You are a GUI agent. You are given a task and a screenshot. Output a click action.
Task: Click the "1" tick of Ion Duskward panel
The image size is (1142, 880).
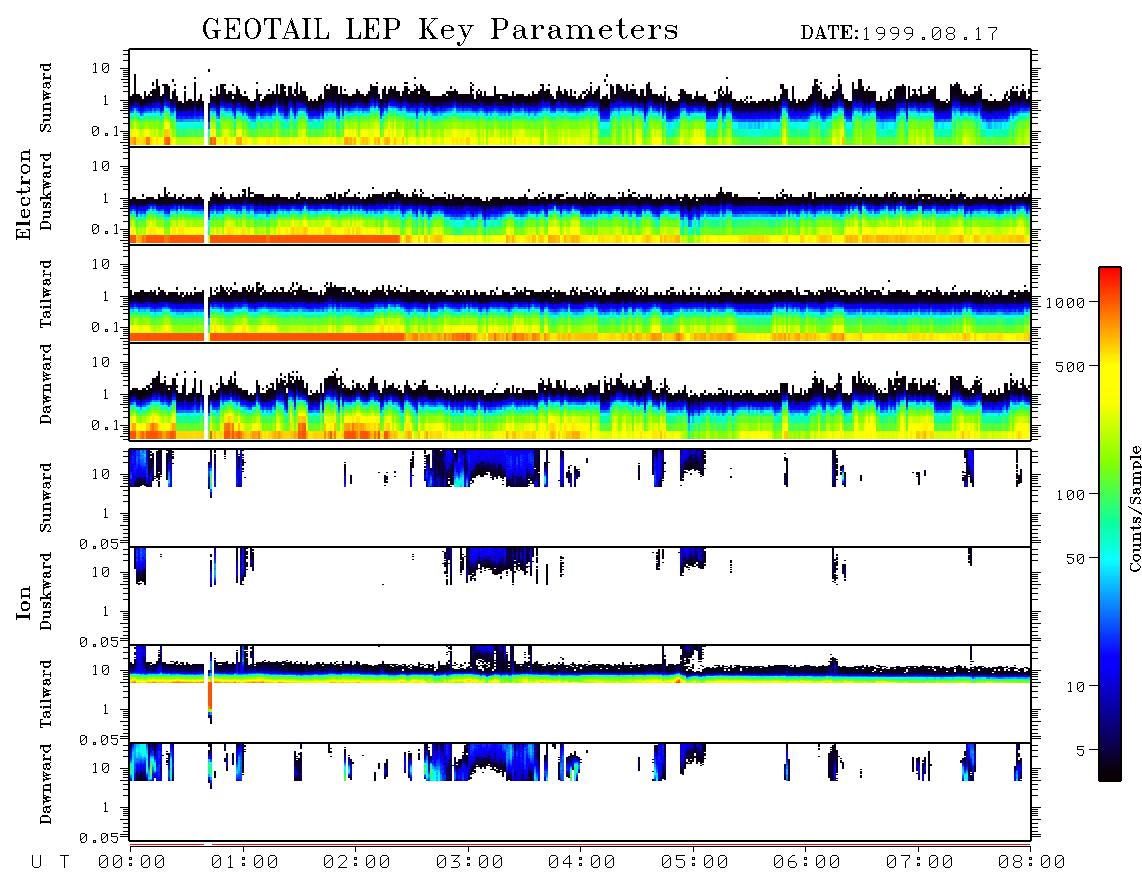click(106, 610)
